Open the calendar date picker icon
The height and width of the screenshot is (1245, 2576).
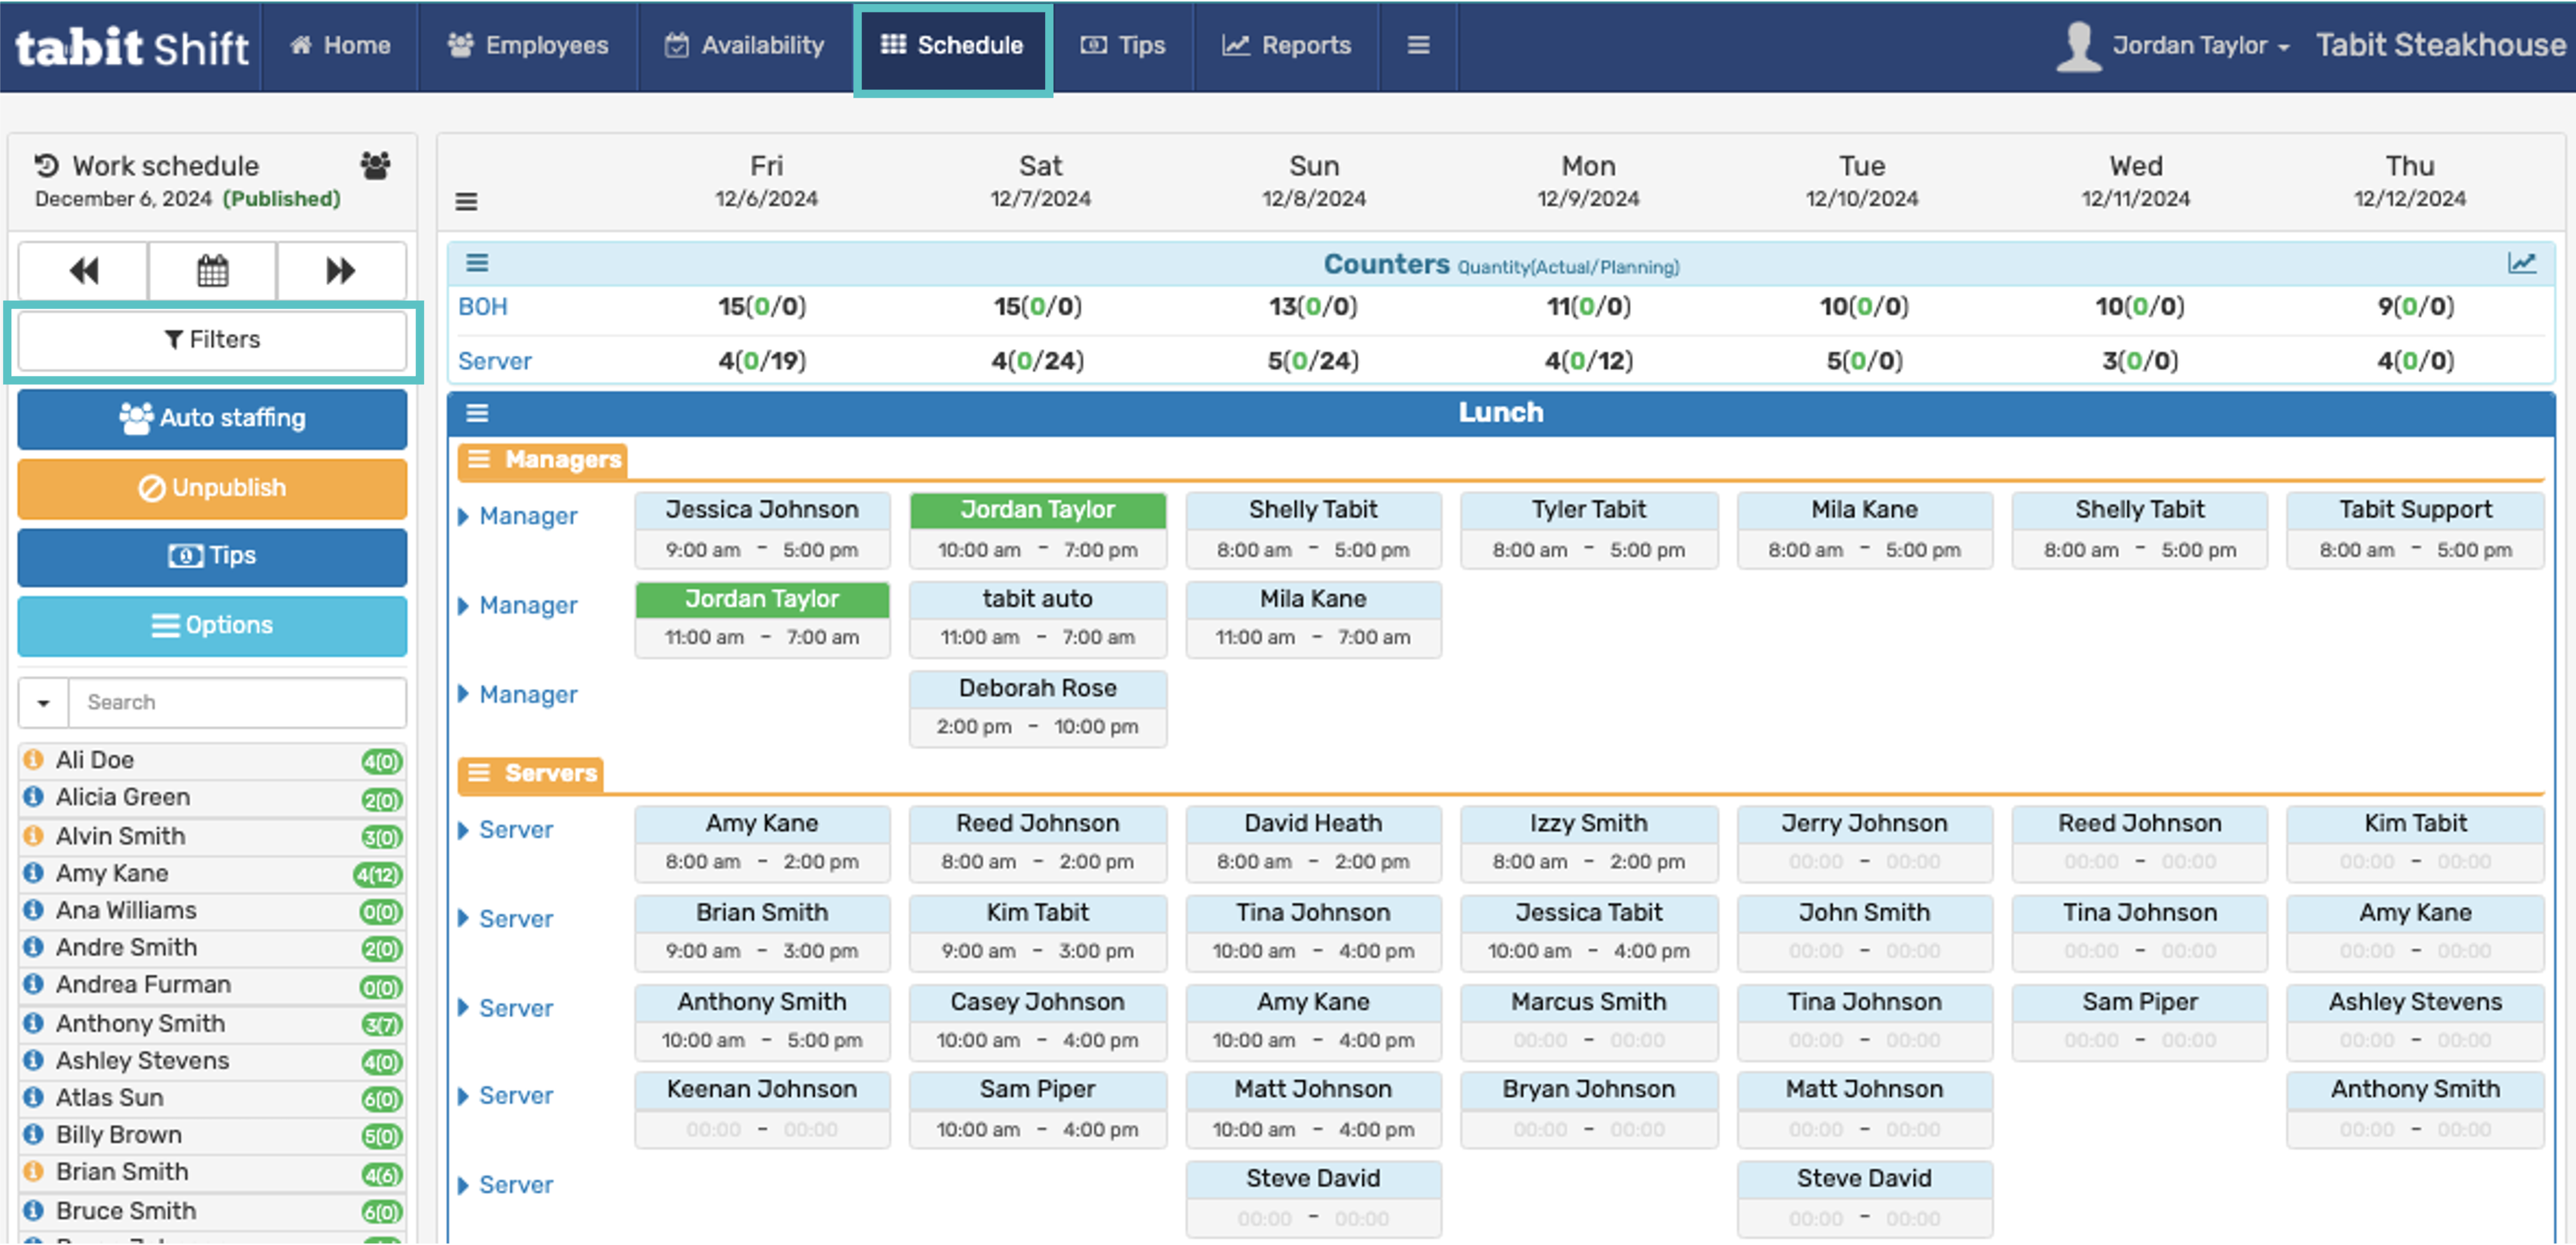[x=212, y=270]
